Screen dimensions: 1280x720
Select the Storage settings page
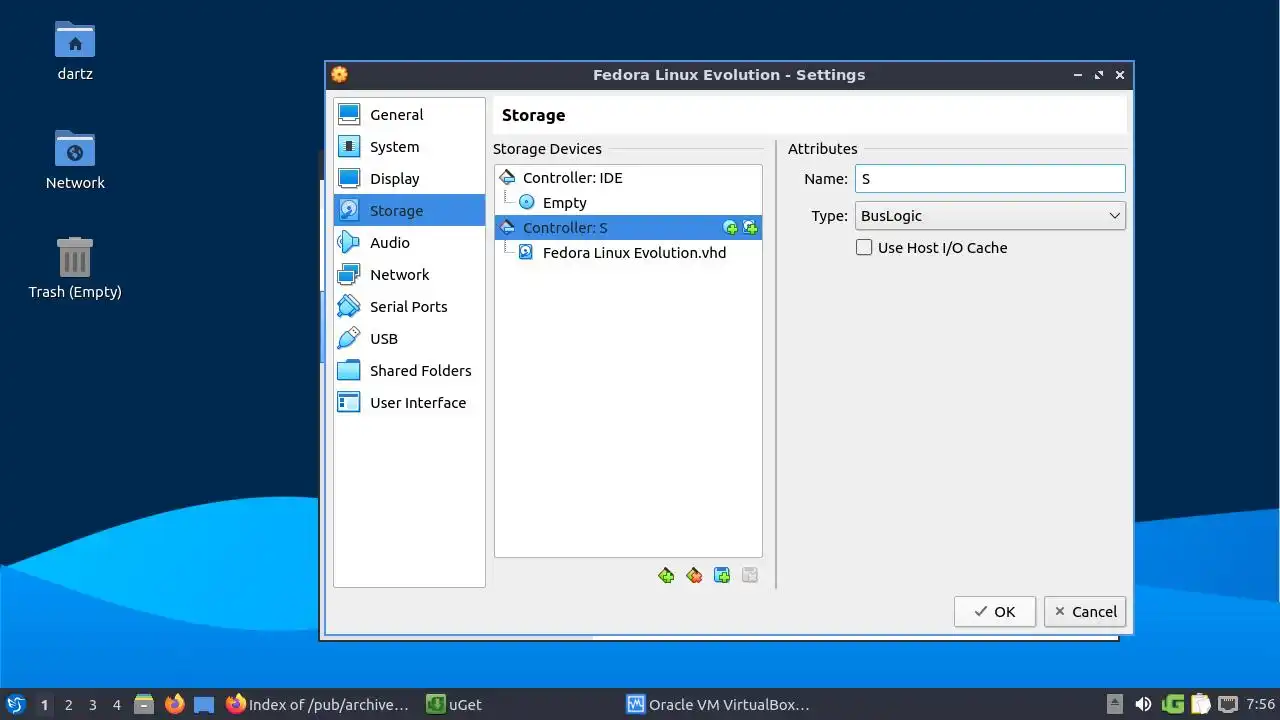[409, 211]
